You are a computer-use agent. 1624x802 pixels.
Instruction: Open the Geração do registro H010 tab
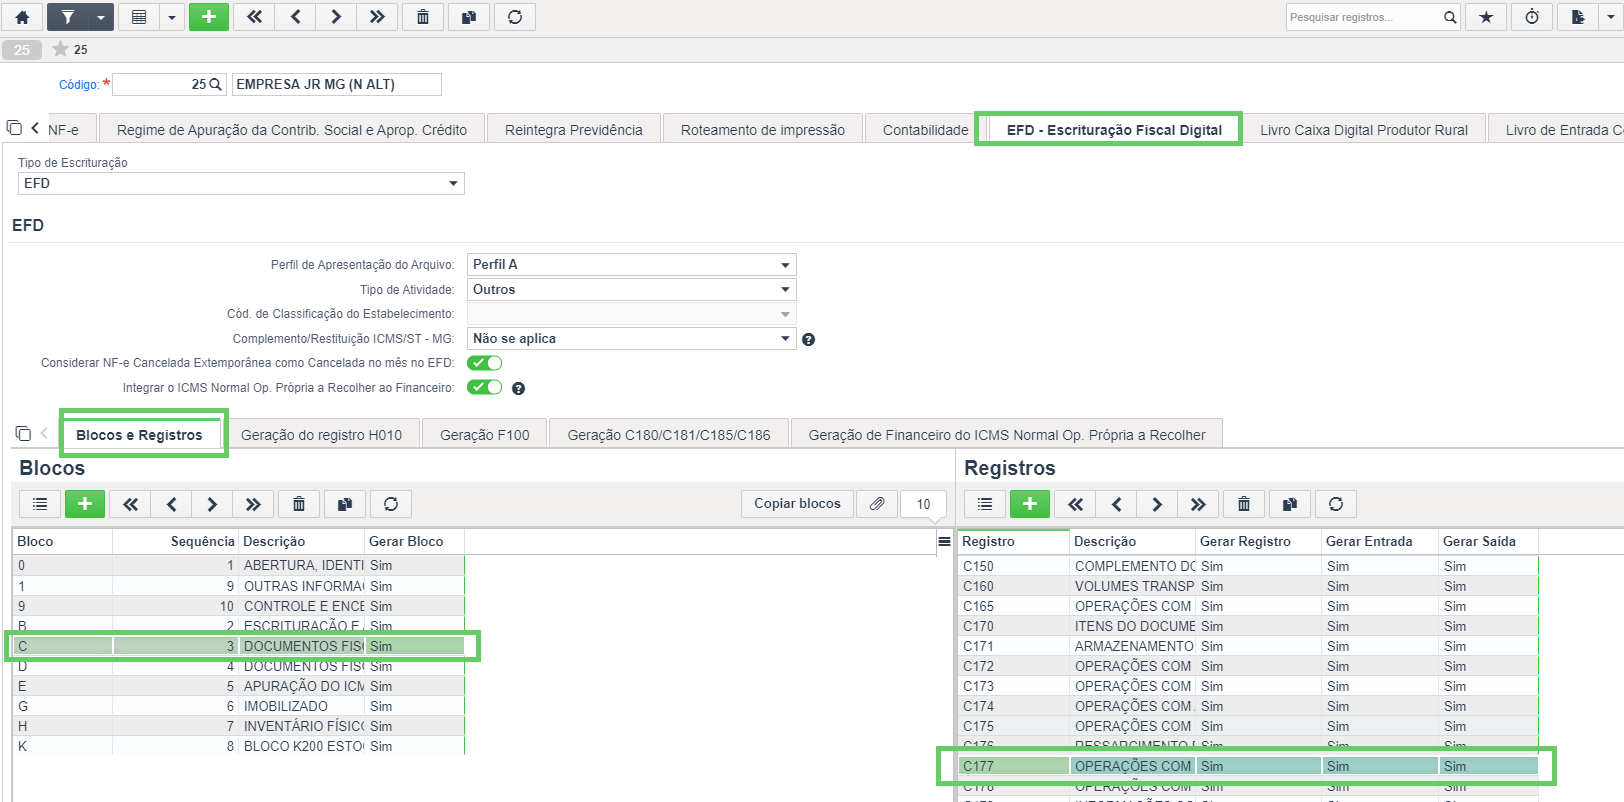pos(321,435)
